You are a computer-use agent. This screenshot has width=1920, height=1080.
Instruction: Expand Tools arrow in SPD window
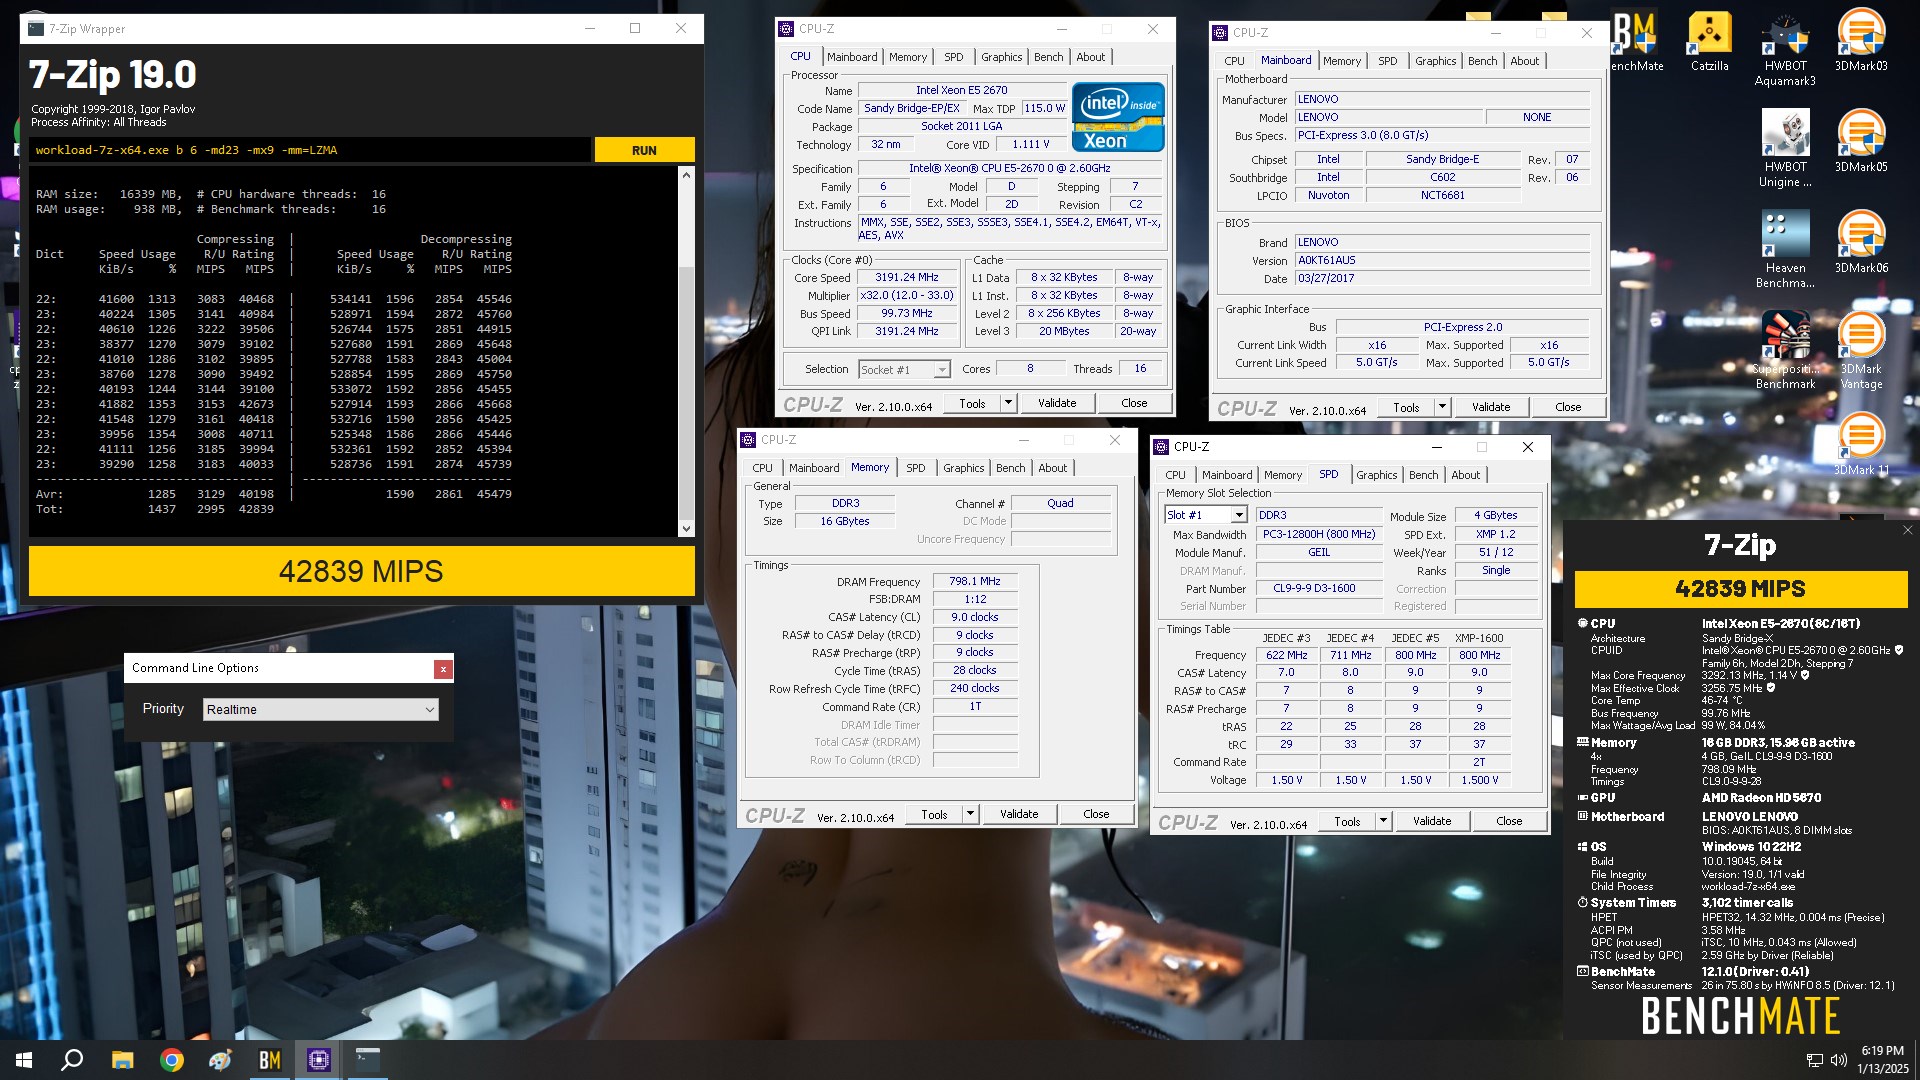[x=1383, y=821]
